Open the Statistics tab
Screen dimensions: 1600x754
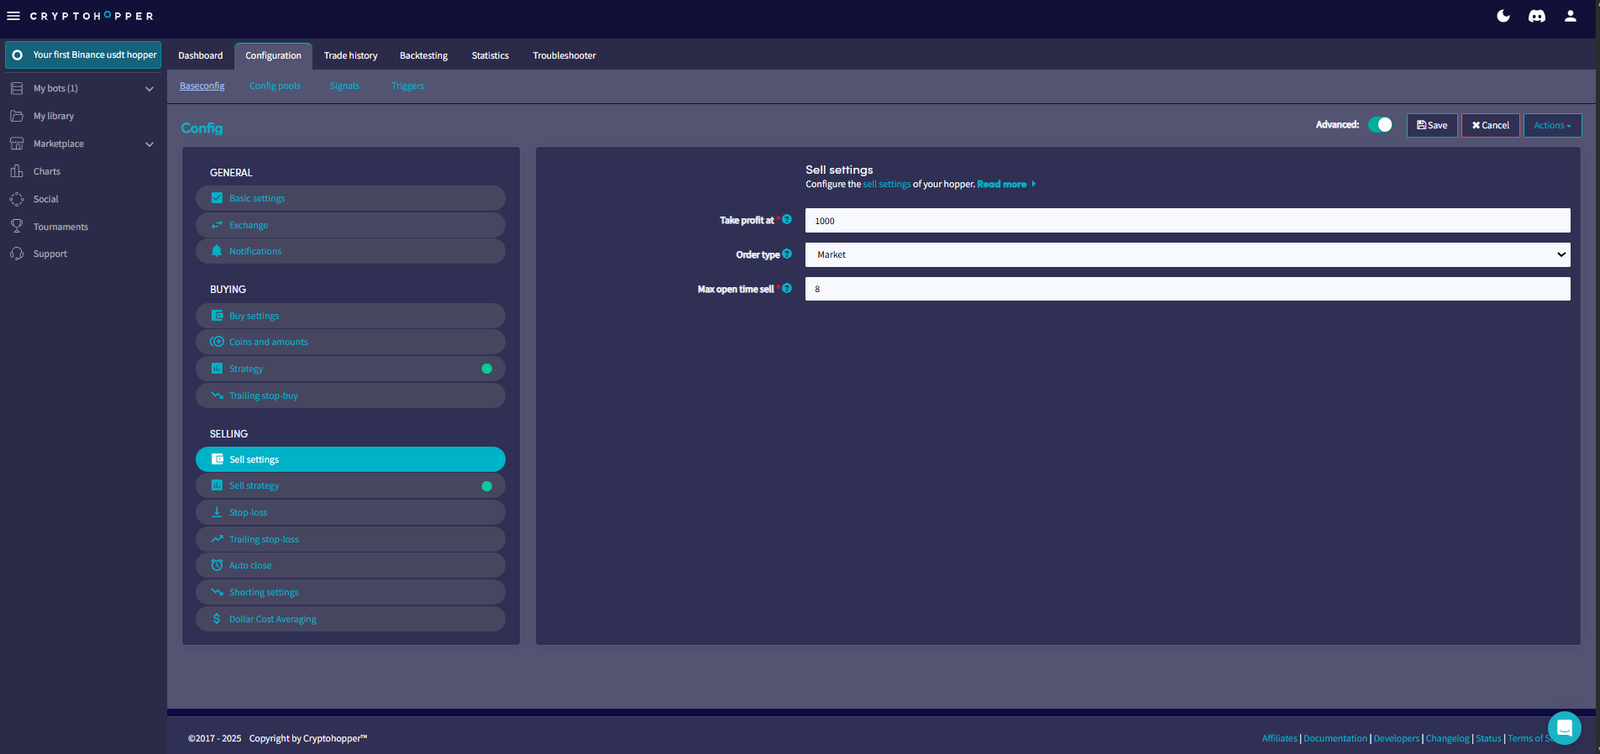coord(490,56)
